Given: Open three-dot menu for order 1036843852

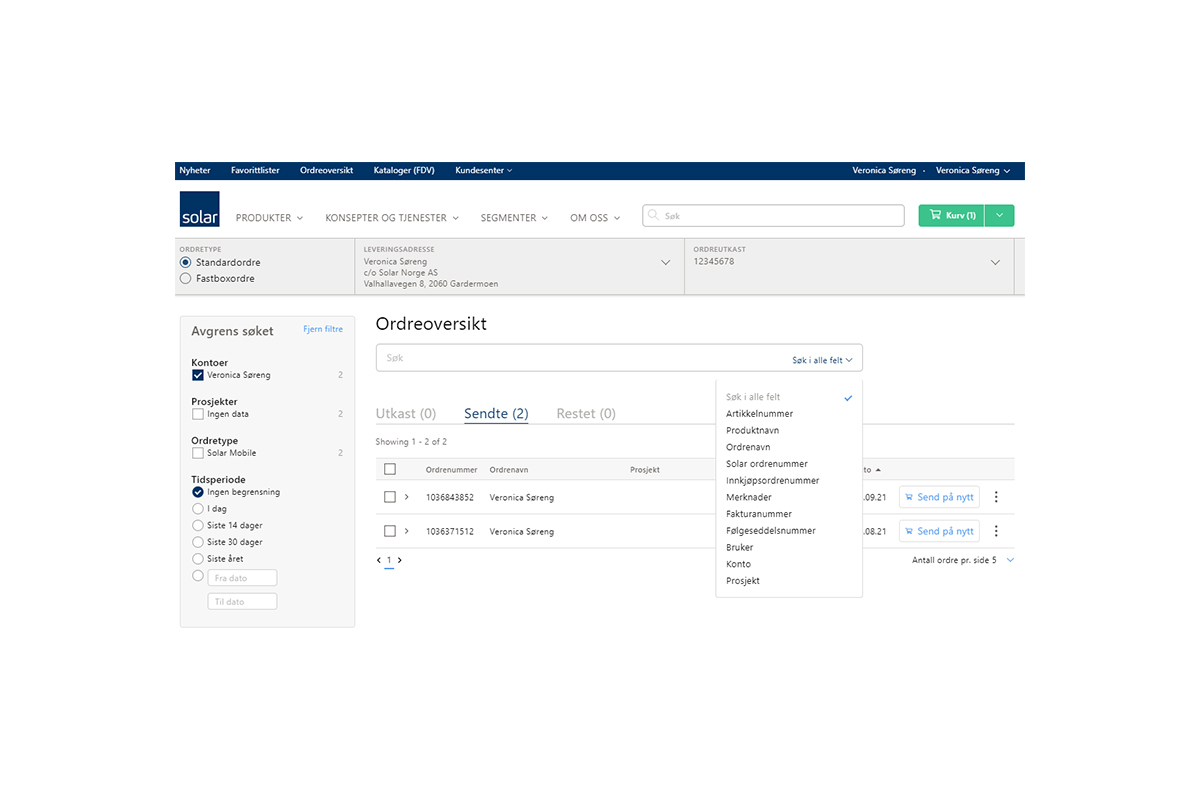Looking at the screenshot, I should tap(996, 497).
